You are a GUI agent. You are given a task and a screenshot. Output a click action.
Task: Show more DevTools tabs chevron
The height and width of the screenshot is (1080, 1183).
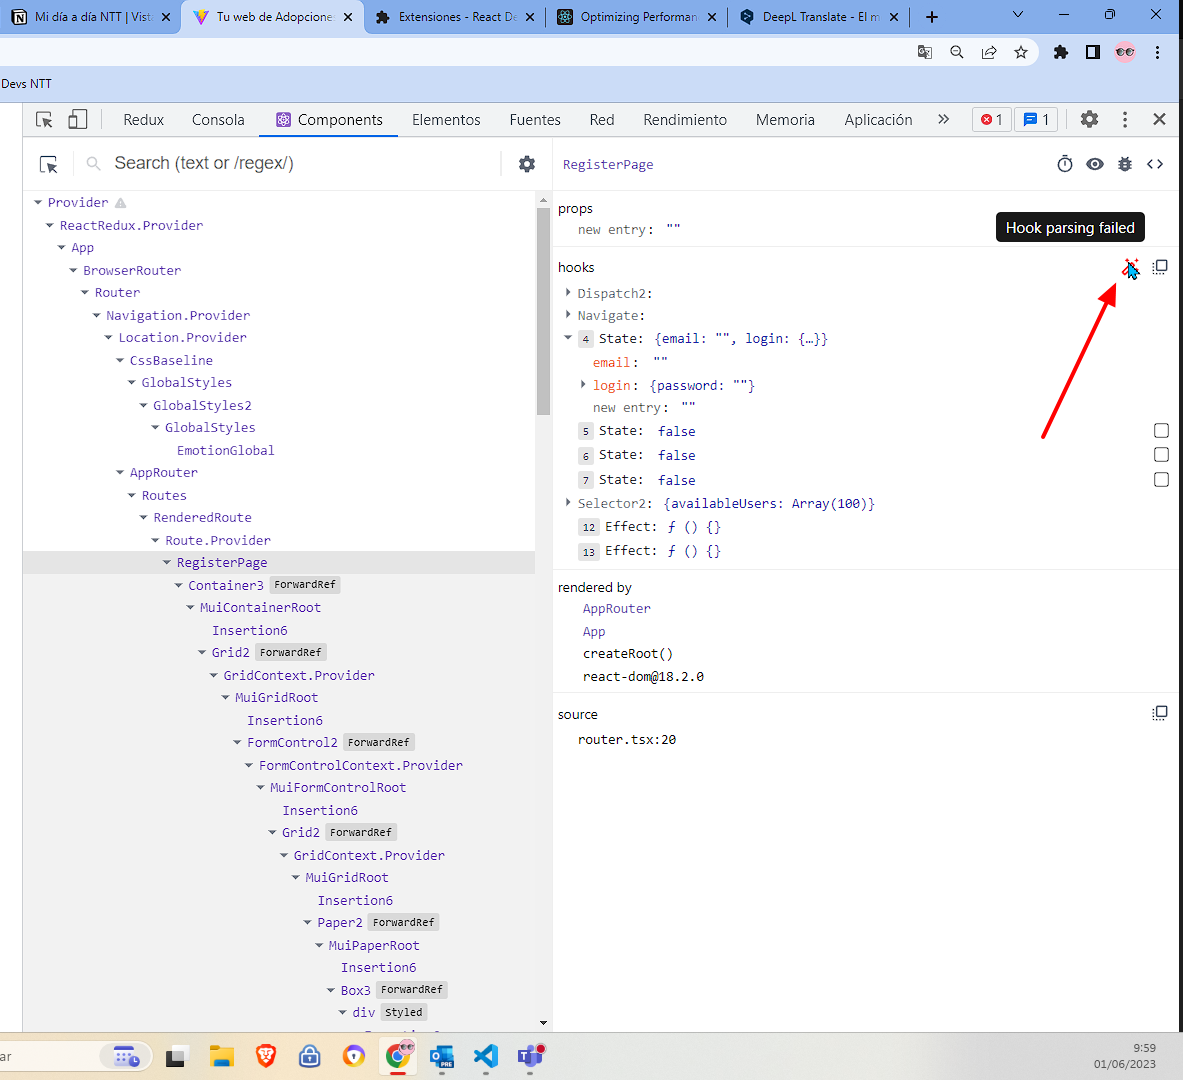[943, 119]
